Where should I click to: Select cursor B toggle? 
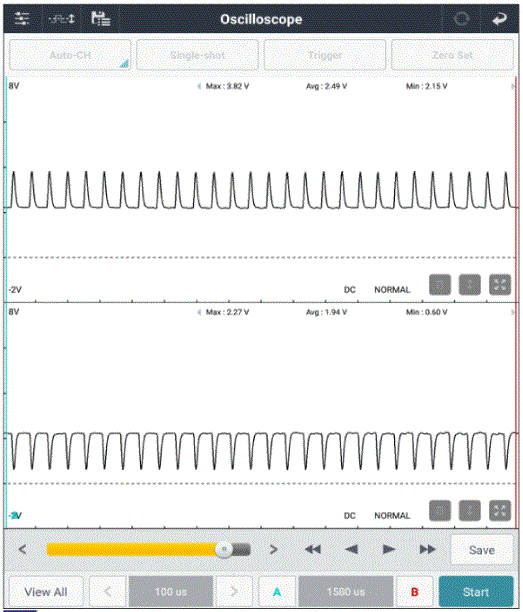pos(414,592)
